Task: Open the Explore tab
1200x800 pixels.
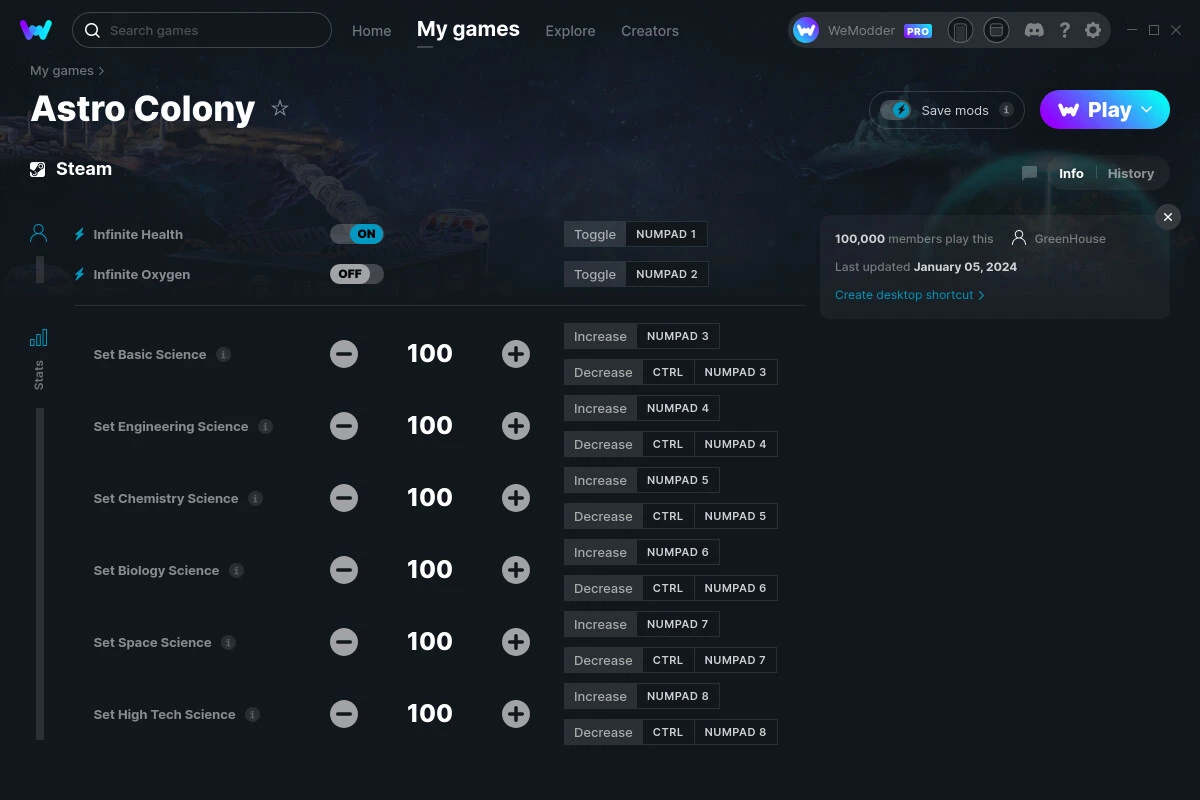Action: (x=570, y=31)
